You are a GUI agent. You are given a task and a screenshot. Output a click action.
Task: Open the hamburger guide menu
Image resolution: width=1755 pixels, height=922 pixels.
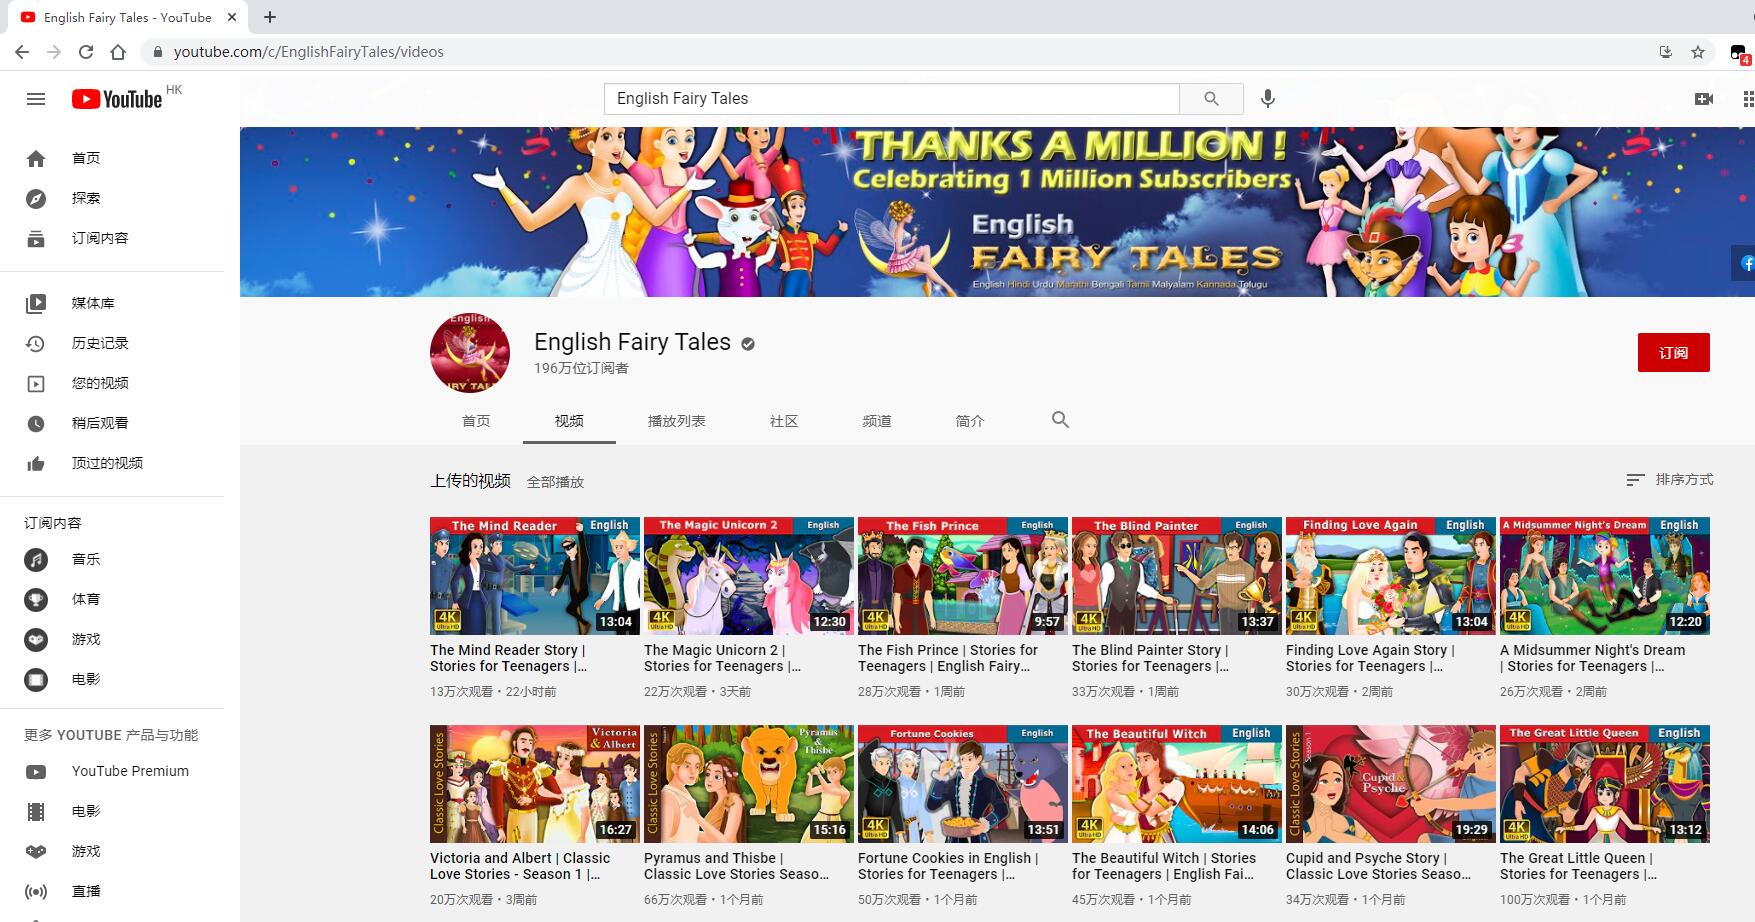pyautogui.click(x=36, y=99)
